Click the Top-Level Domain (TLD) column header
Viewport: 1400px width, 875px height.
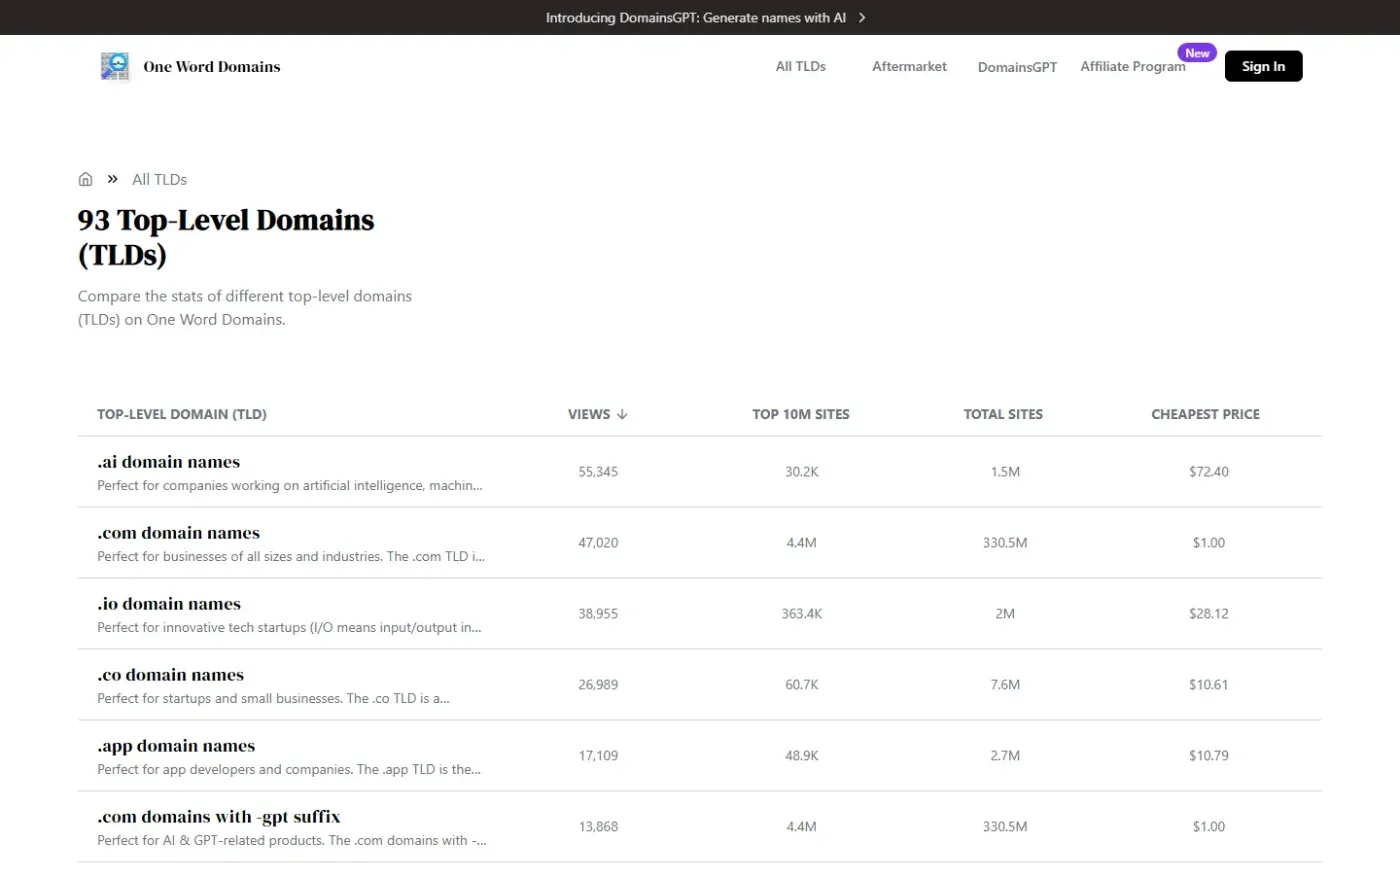click(x=182, y=414)
